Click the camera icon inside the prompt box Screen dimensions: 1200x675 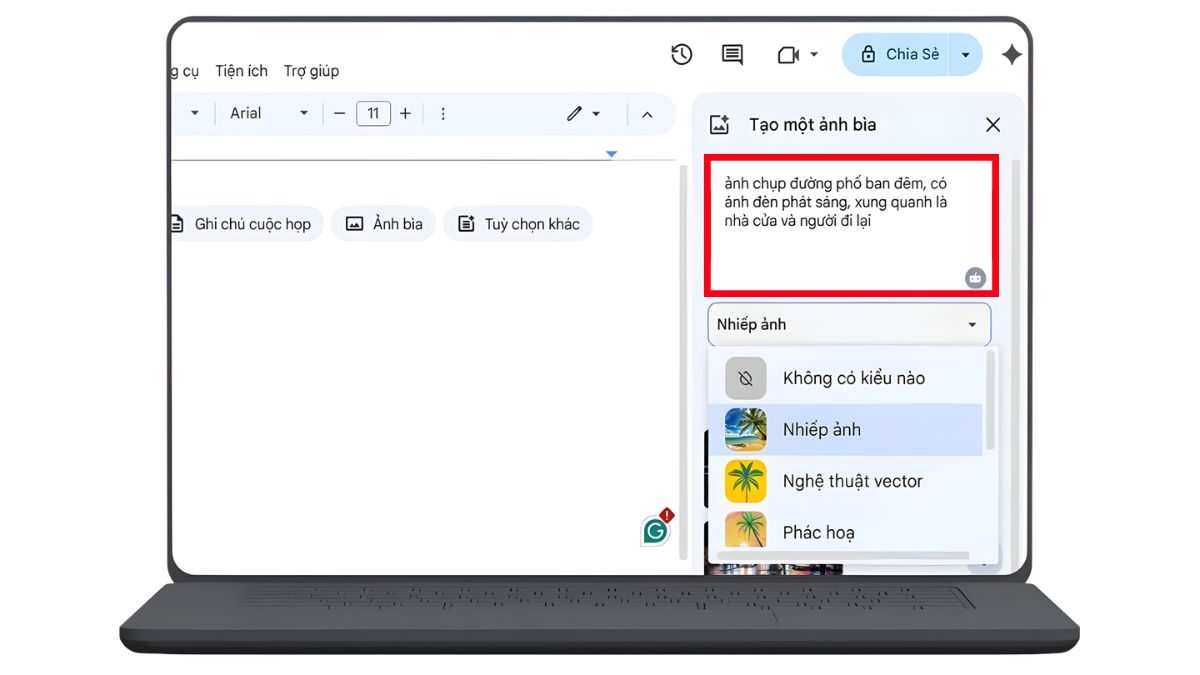tap(974, 277)
